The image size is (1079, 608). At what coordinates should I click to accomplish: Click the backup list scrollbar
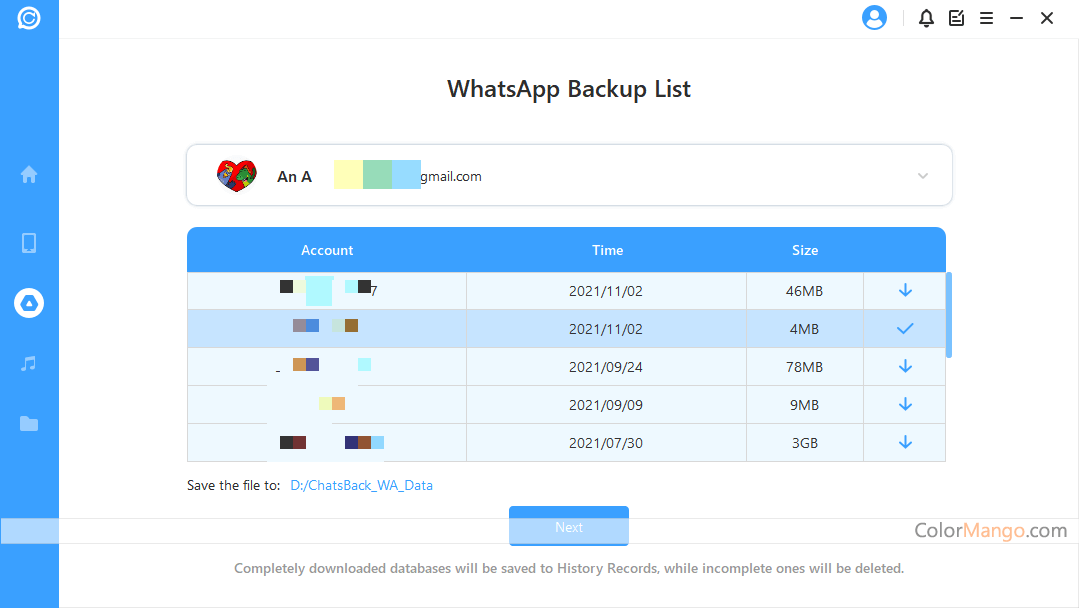click(x=949, y=315)
